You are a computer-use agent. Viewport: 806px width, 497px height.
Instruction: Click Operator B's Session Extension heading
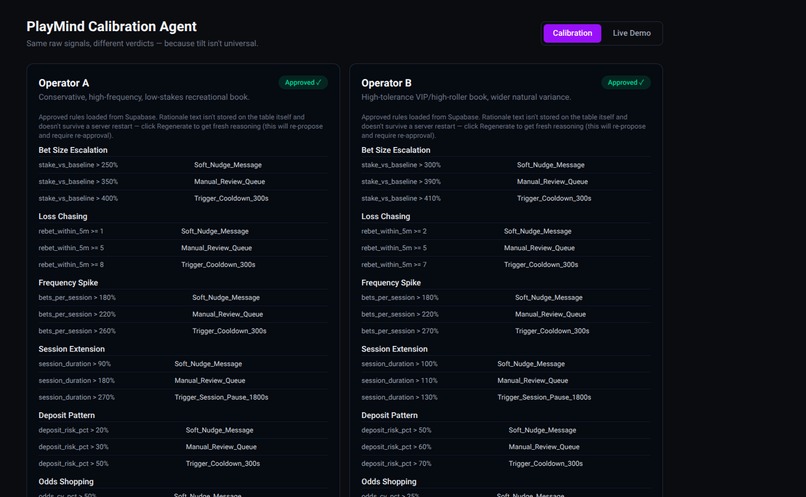pos(394,349)
